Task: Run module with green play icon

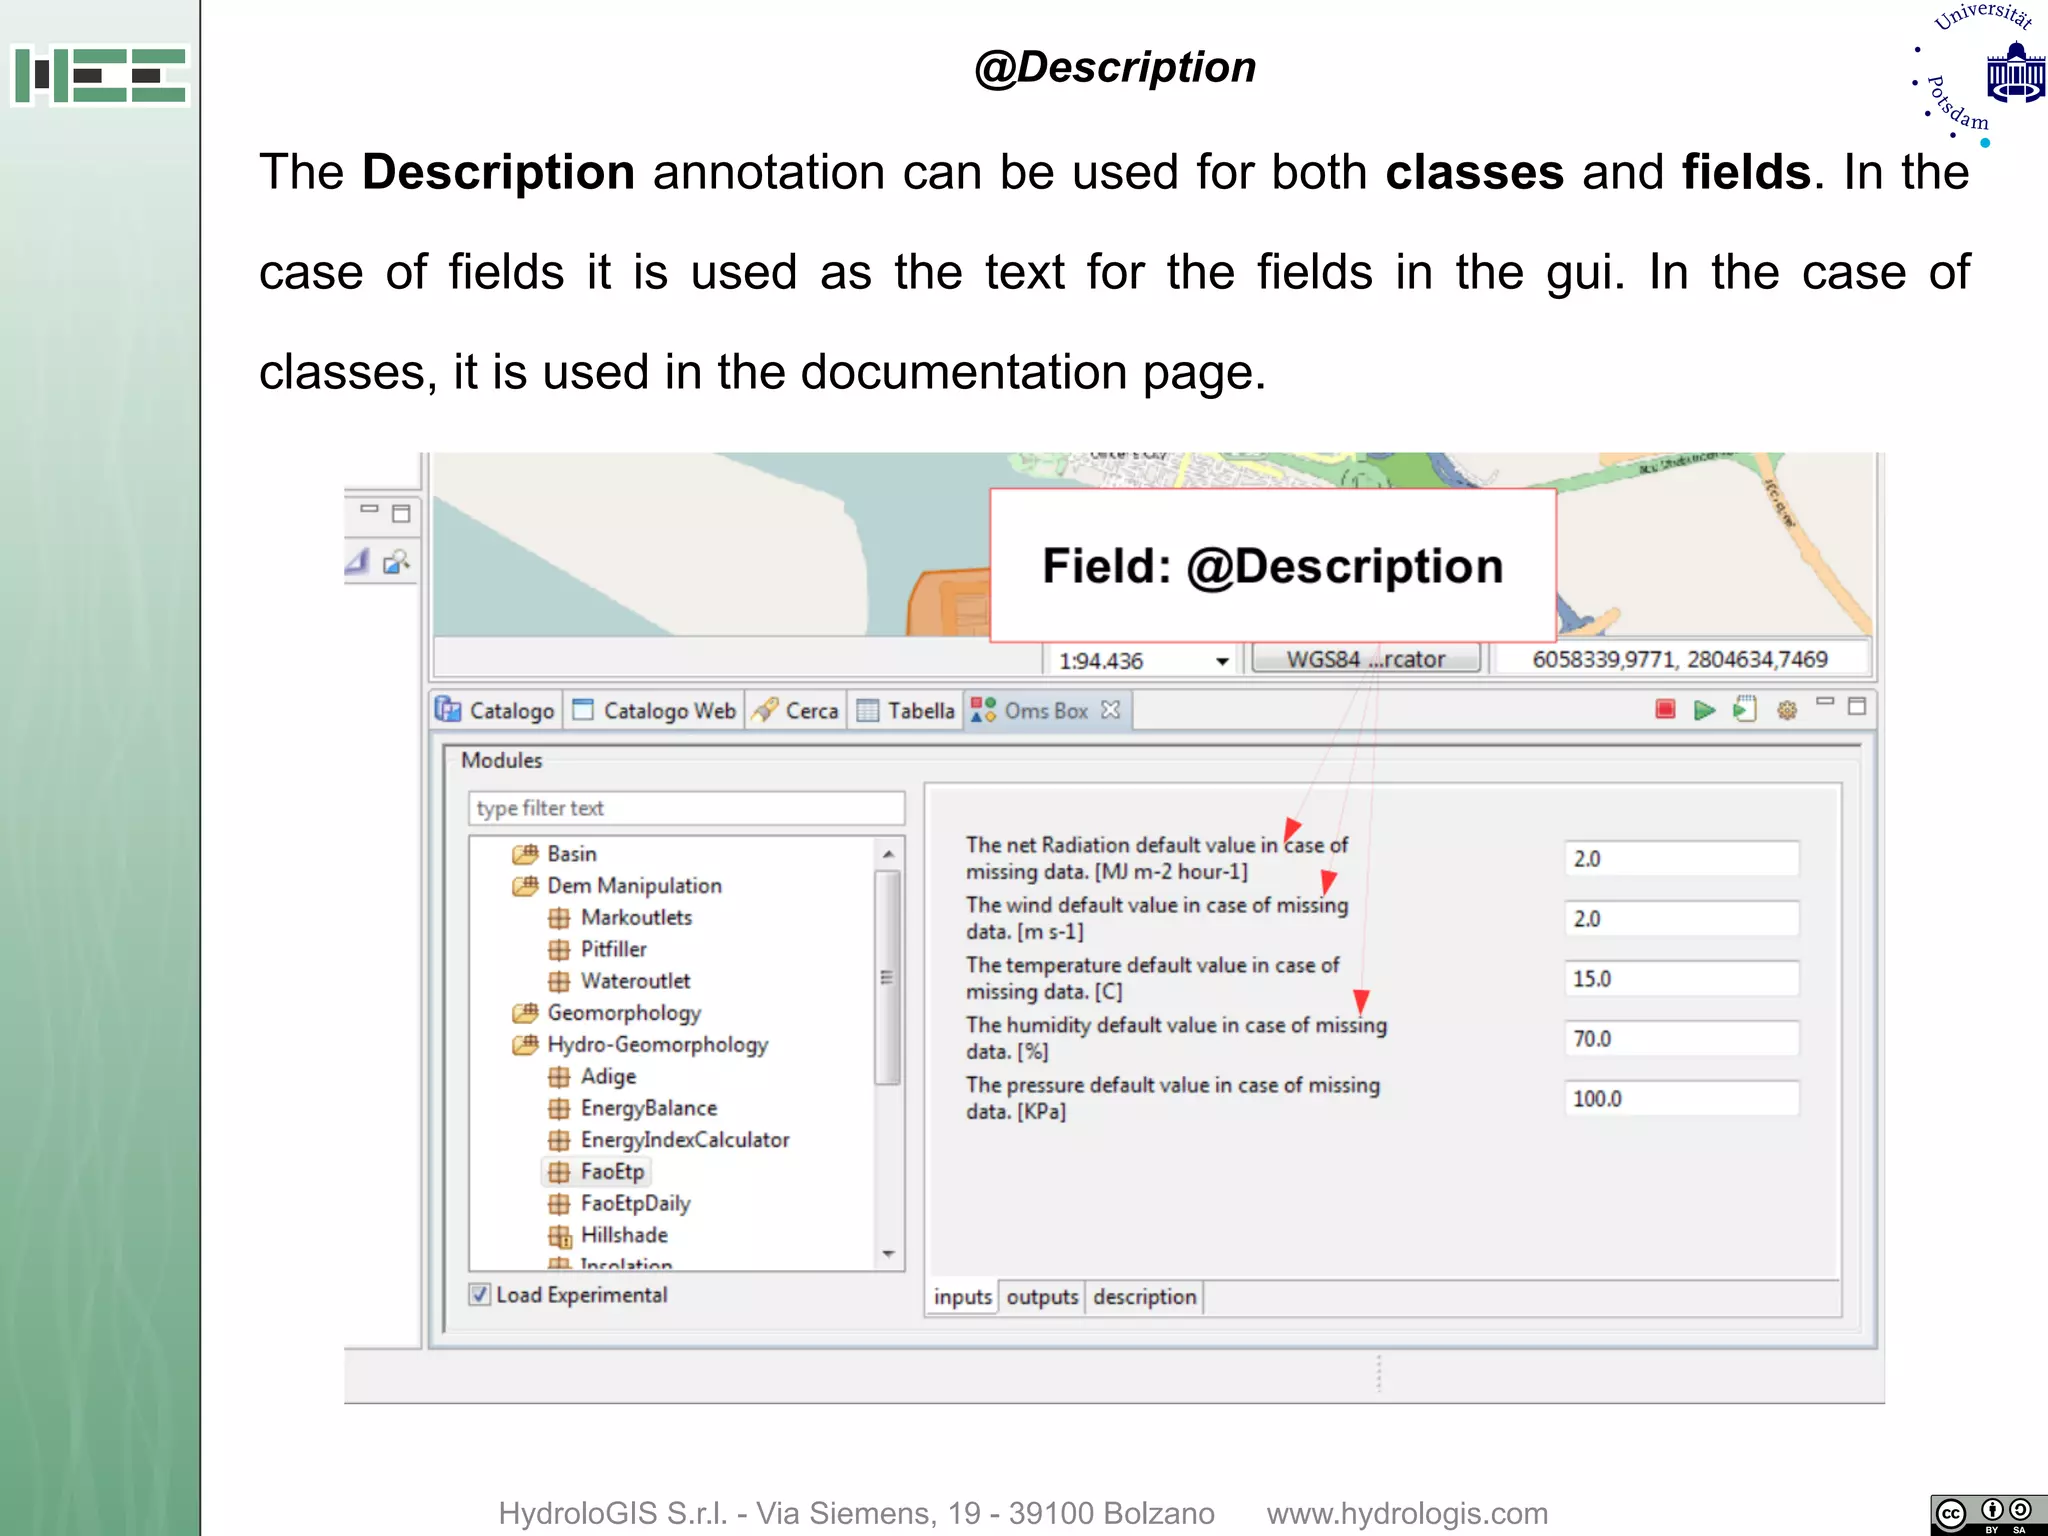Action: 1705,710
